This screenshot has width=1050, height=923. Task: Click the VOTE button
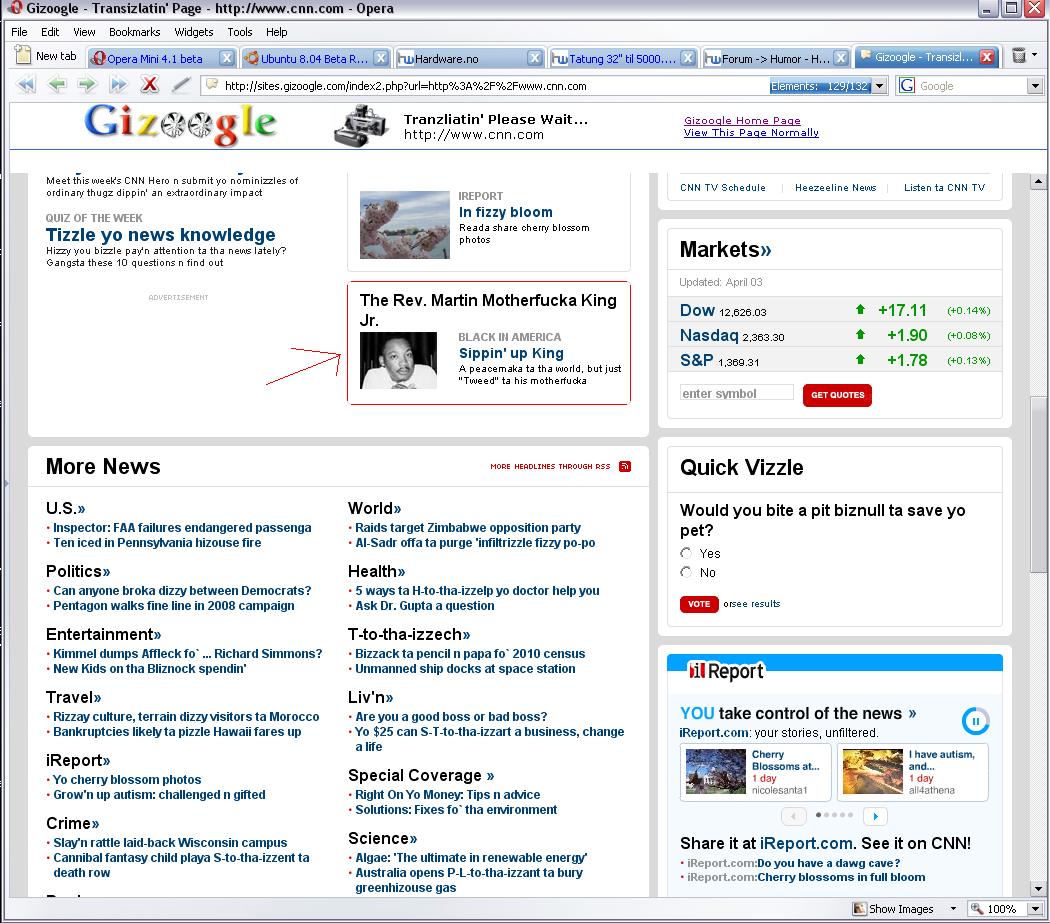pyautogui.click(x=698, y=604)
